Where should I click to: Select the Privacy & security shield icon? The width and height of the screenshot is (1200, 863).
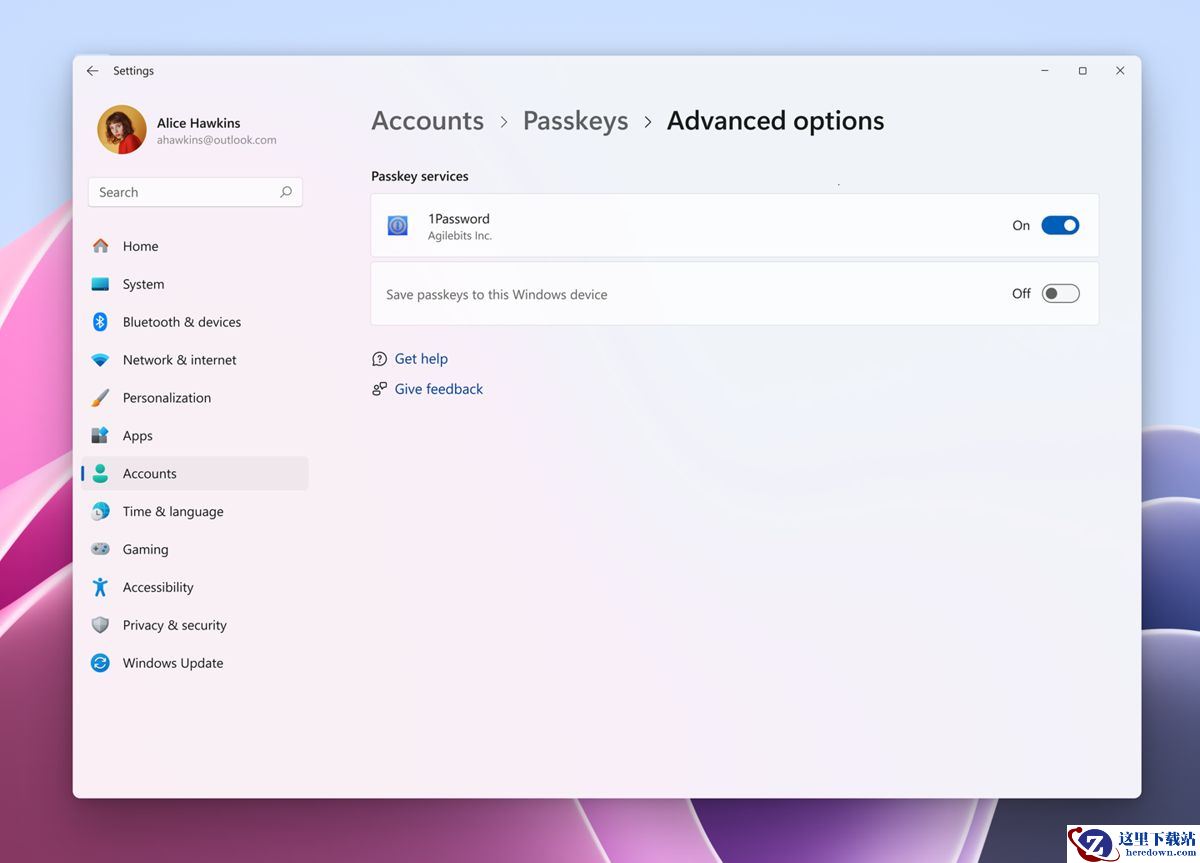pos(100,625)
